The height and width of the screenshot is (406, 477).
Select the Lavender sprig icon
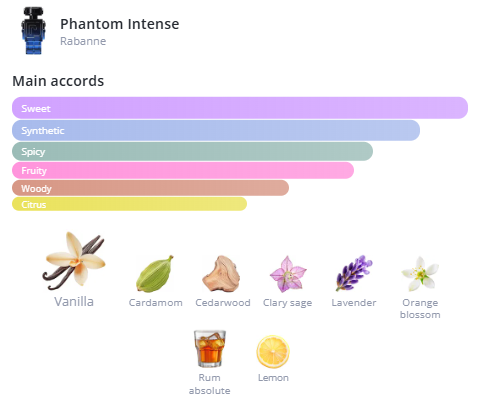[354, 273]
